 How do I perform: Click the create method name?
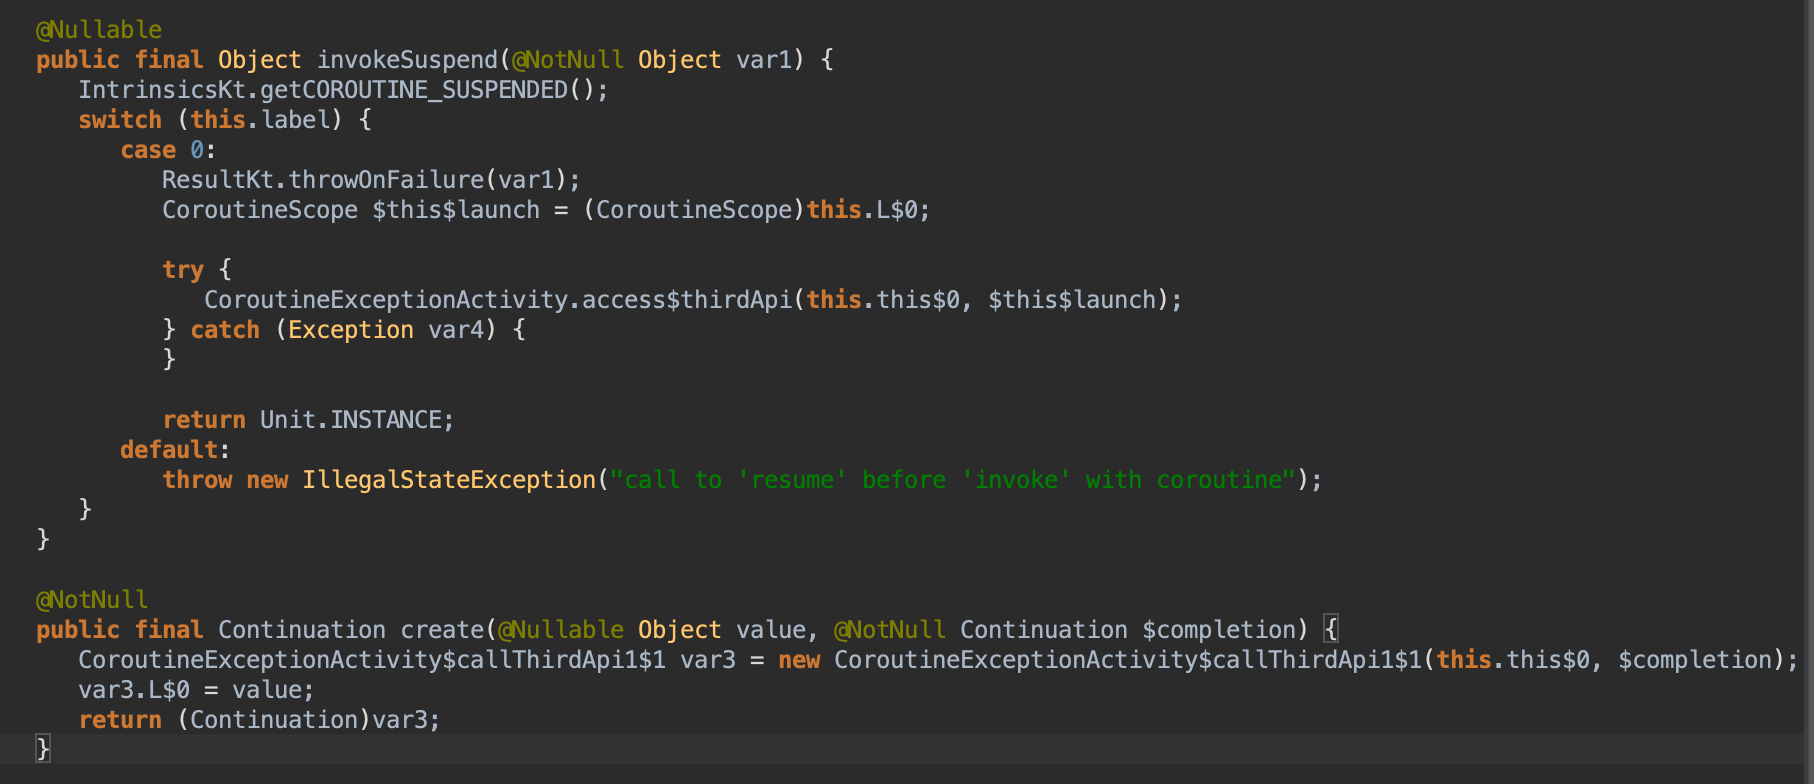(441, 630)
